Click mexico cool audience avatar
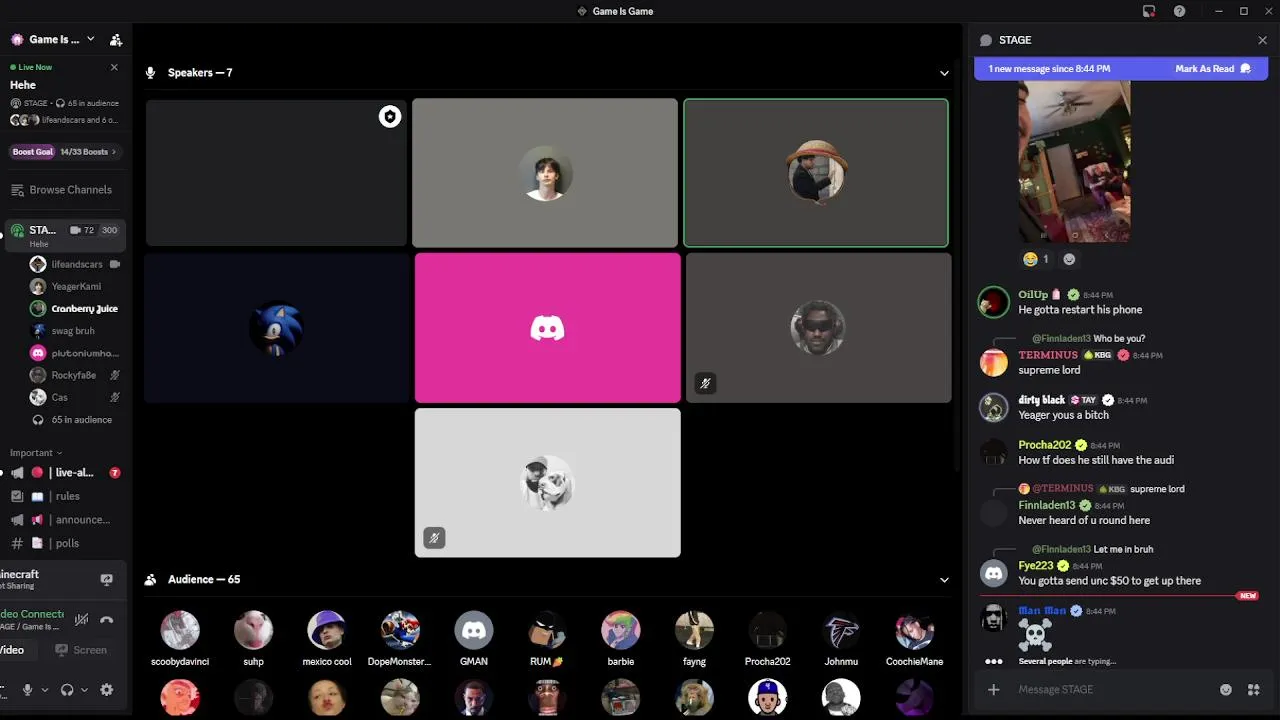The width and height of the screenshot is (1280, 720). point(327,631)
